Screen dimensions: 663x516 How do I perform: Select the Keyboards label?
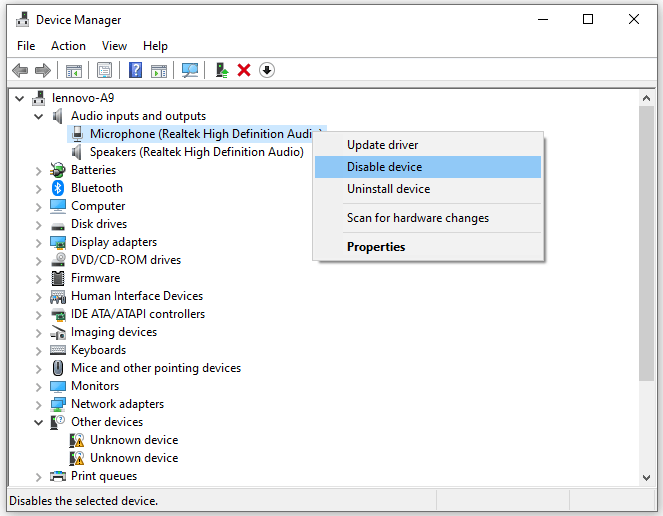coord(99,350)
